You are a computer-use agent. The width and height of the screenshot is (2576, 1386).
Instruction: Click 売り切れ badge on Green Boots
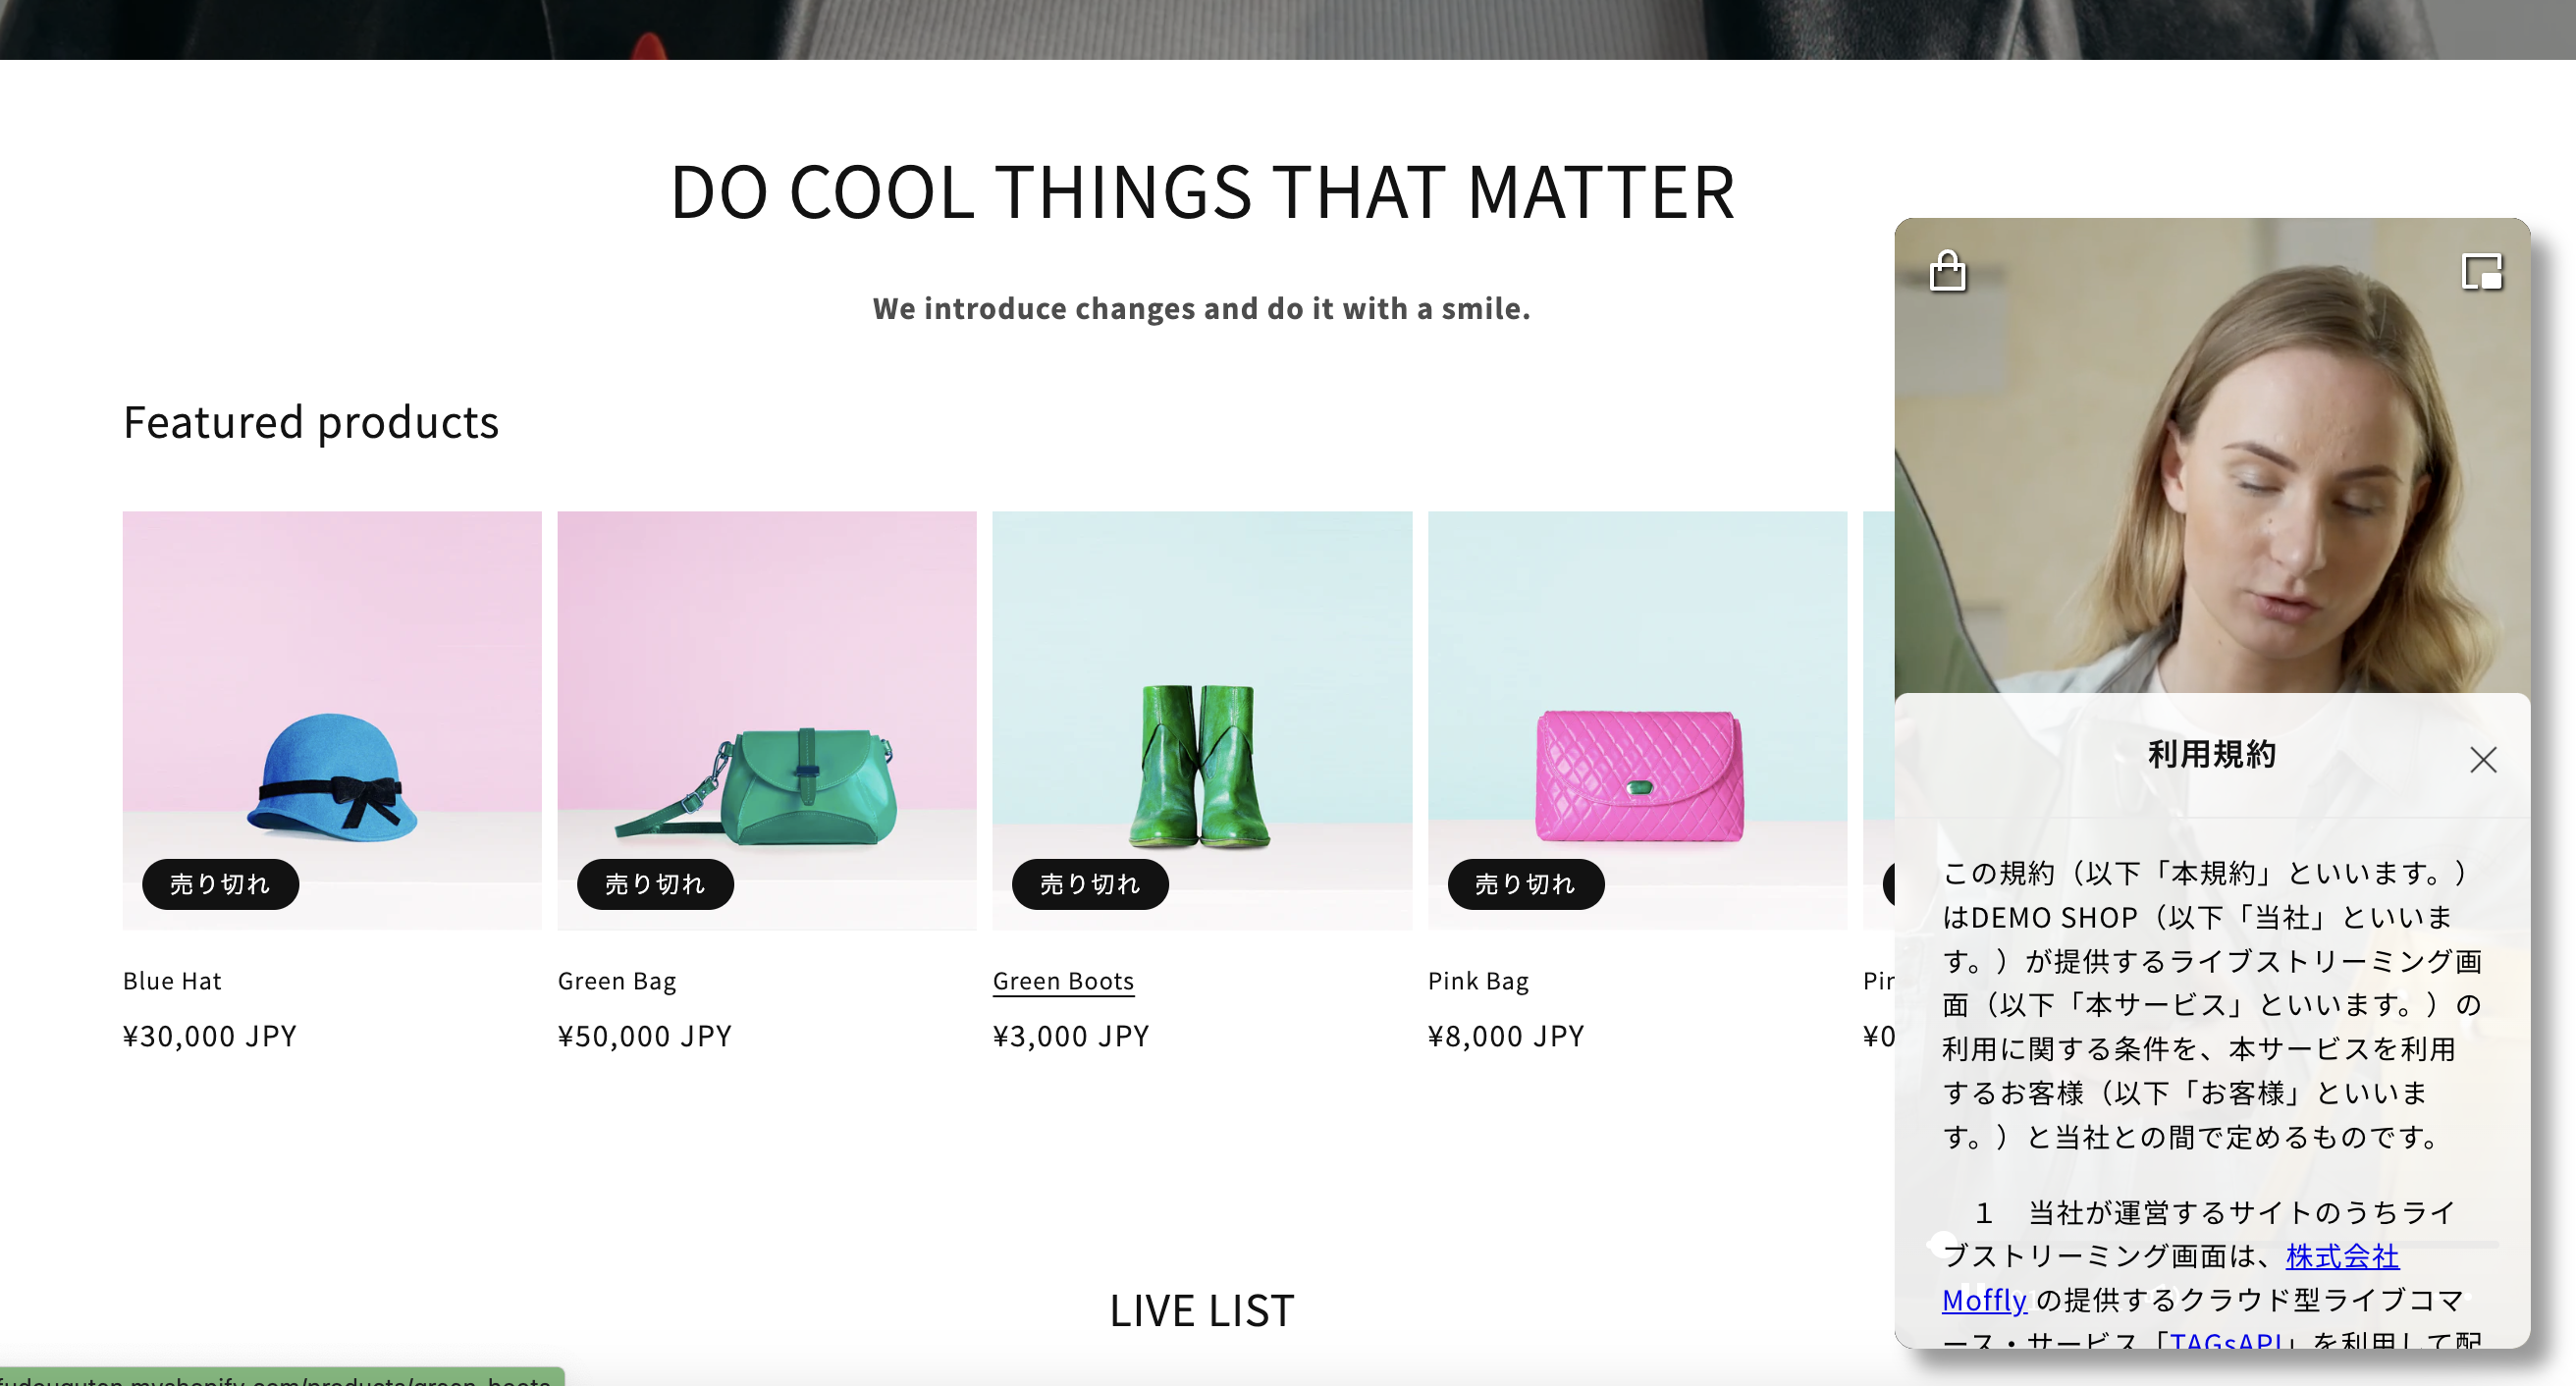(x=1090, y=884)
